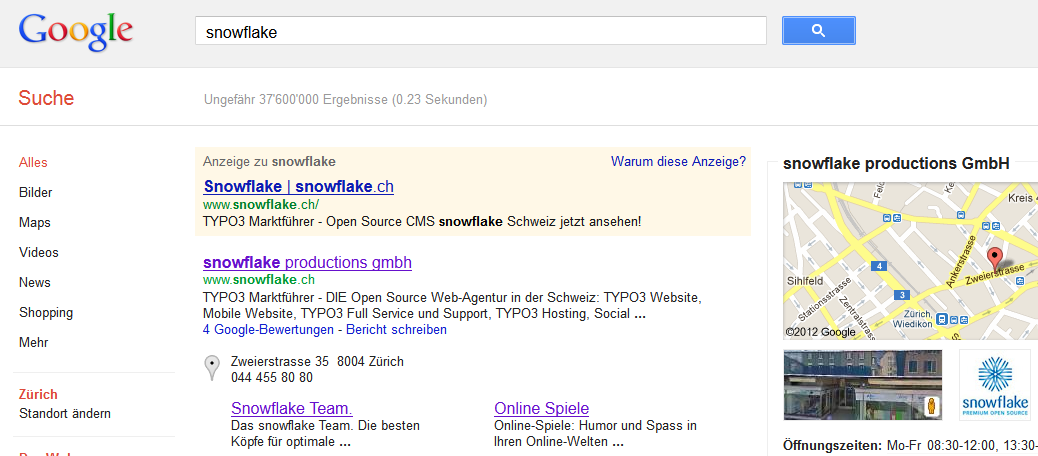The width and height of the screenshot is (1038, 456).
Task: Click the Google logo
Action: coord(76,32)
